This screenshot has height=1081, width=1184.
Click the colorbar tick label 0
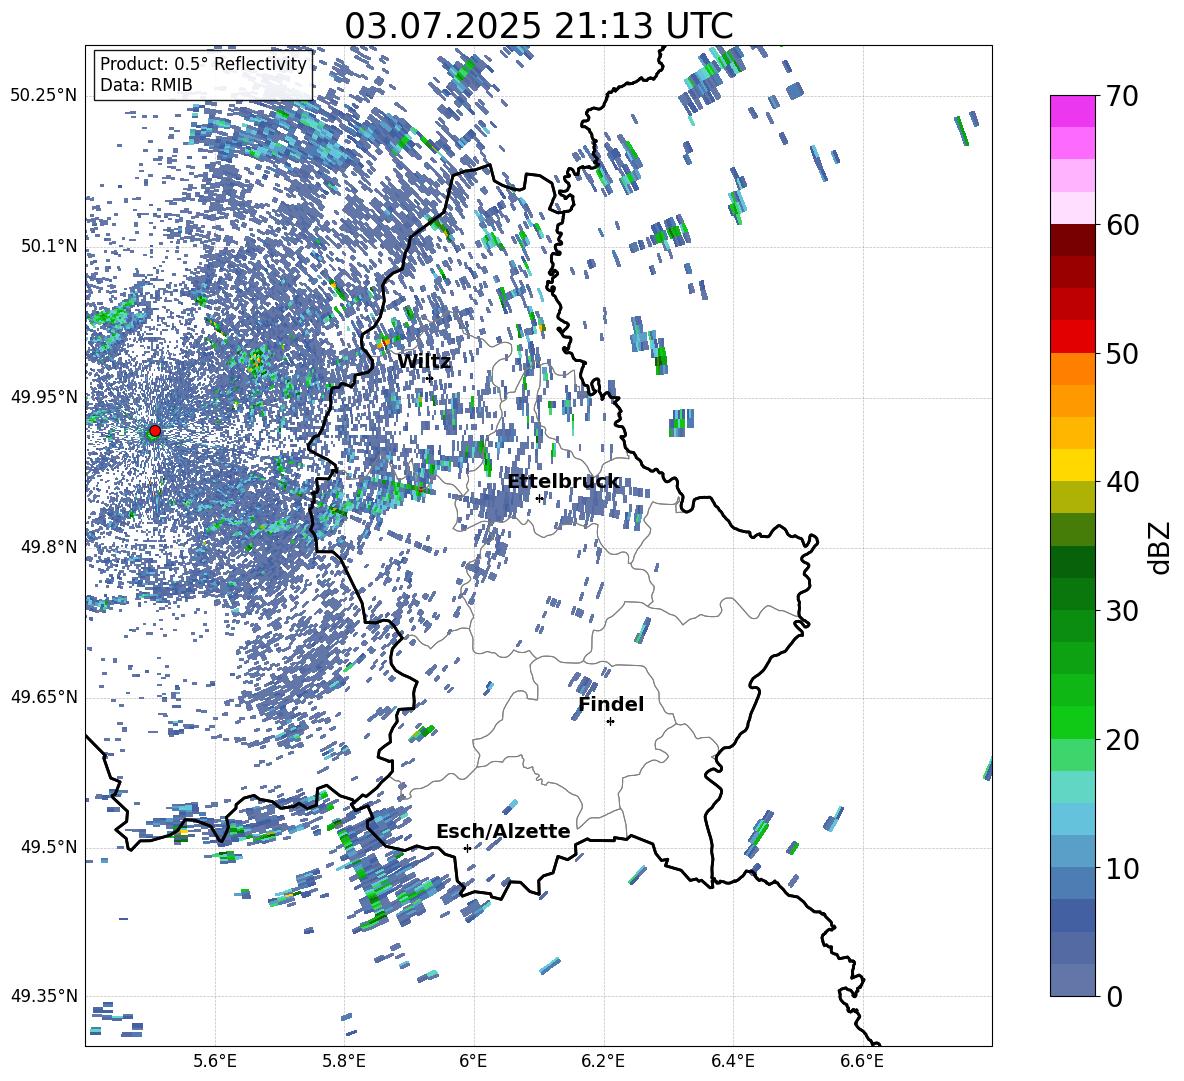pyautogui.click(x=1115, y=996)
